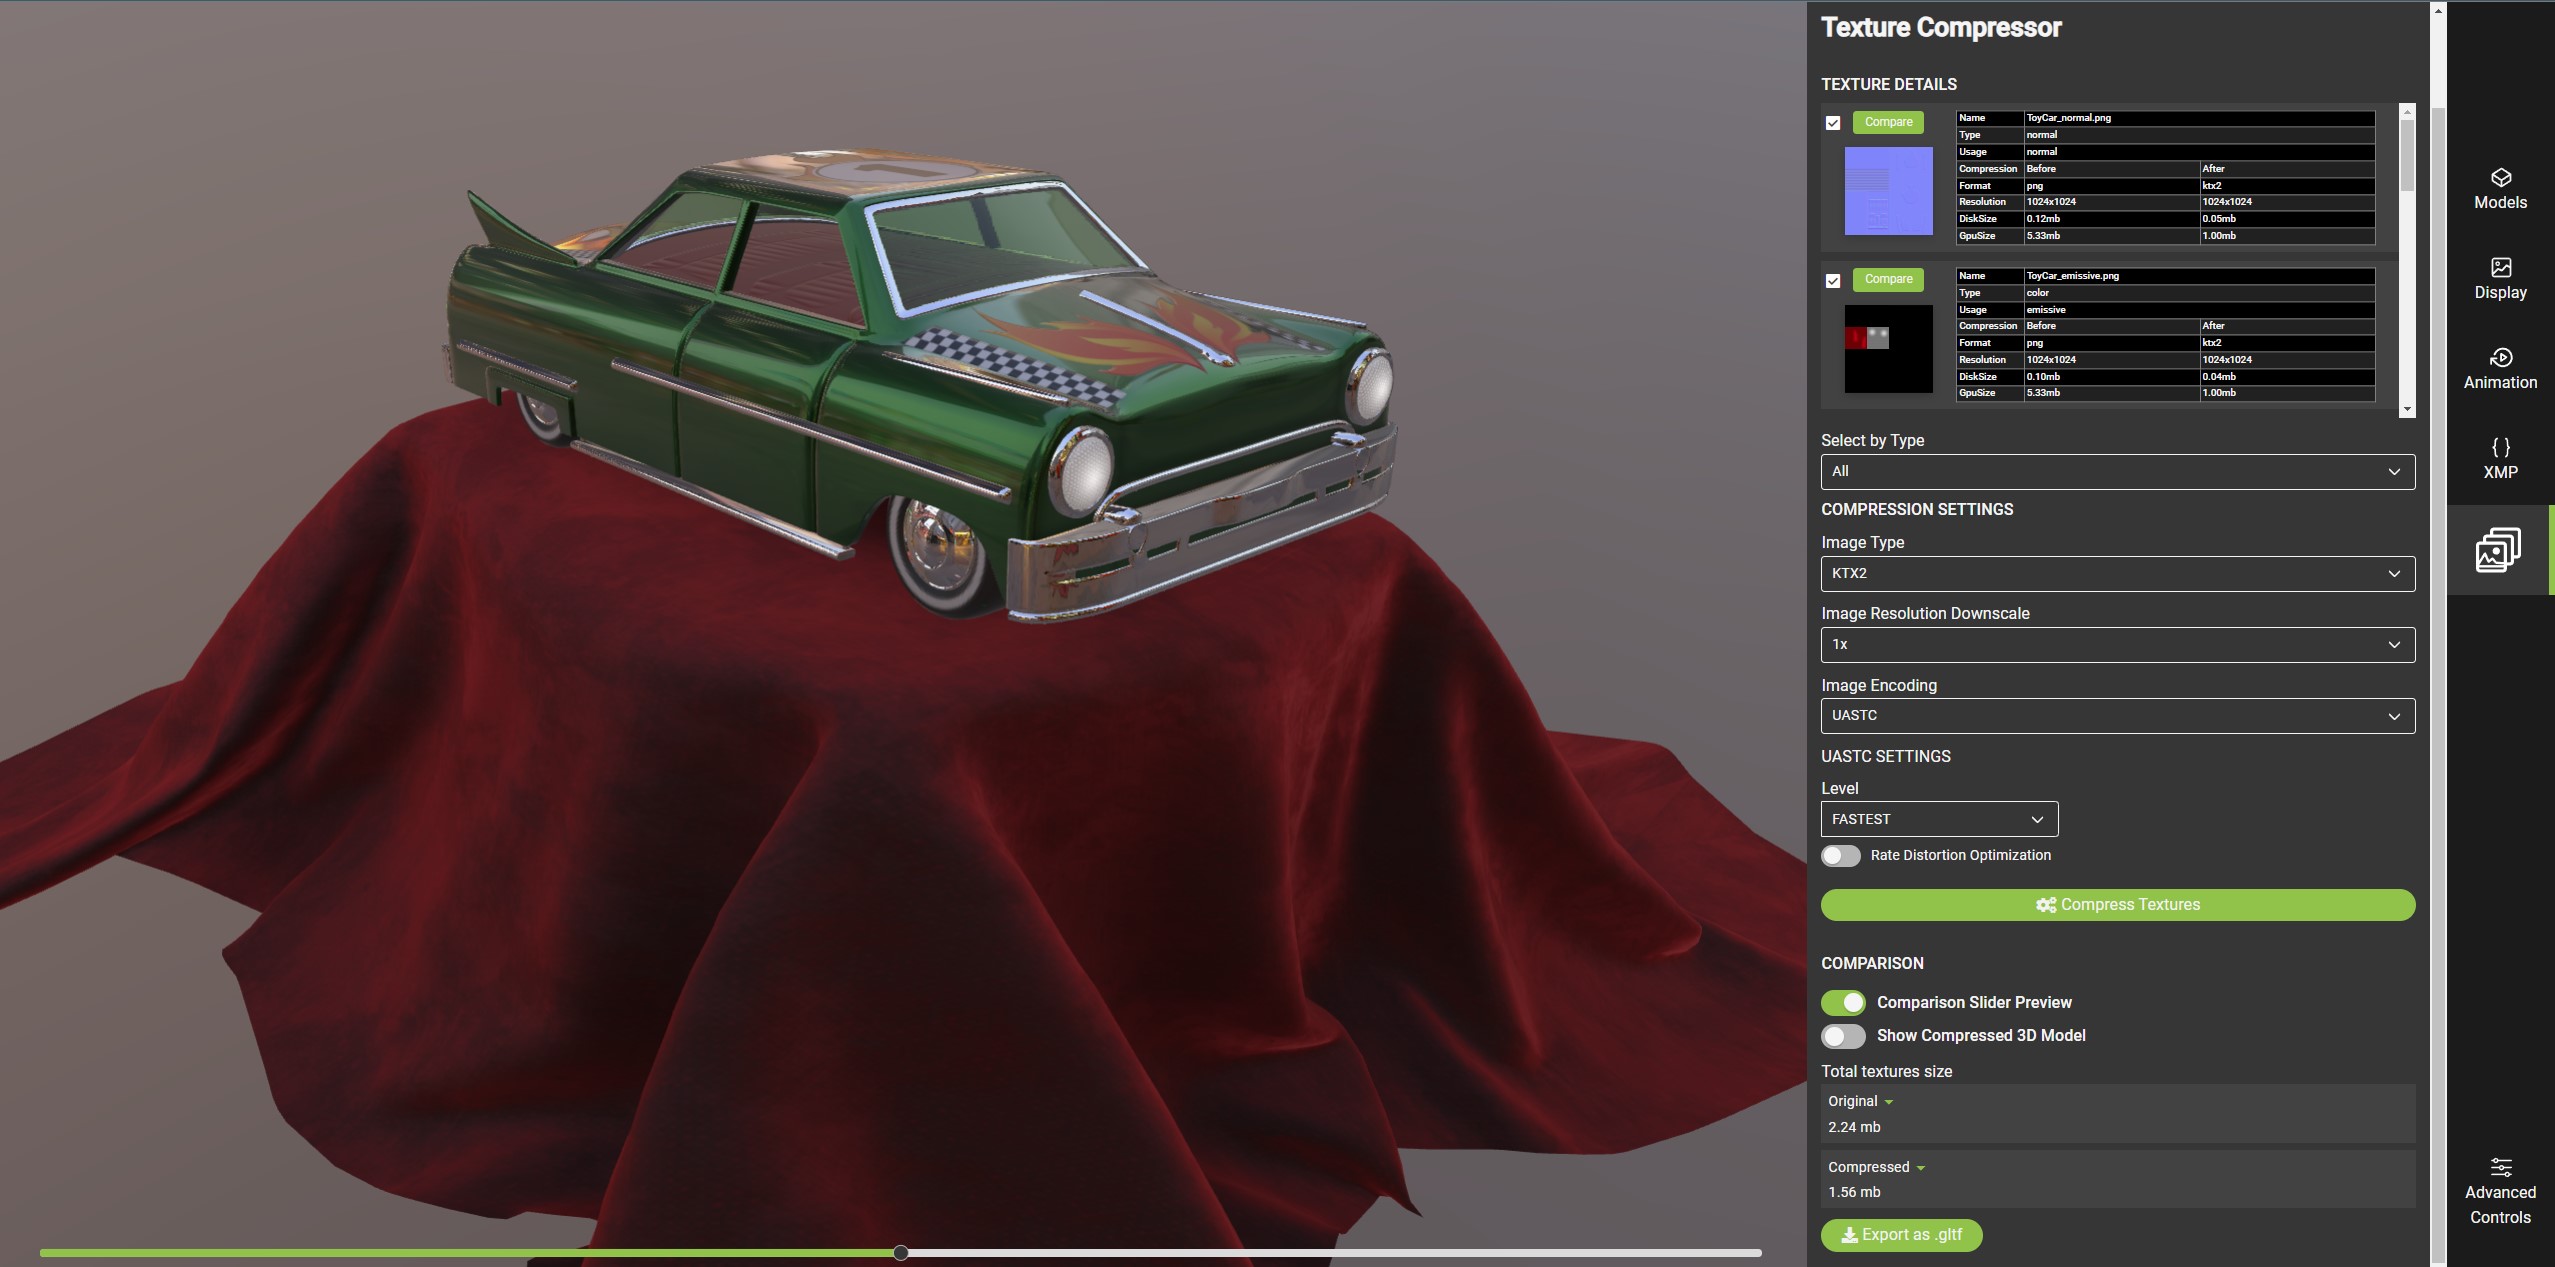Screen dimensions: 2555x1267
Task: Disable Comparison Slider Preview toggle
Action: click(x=1843, y=1003)
